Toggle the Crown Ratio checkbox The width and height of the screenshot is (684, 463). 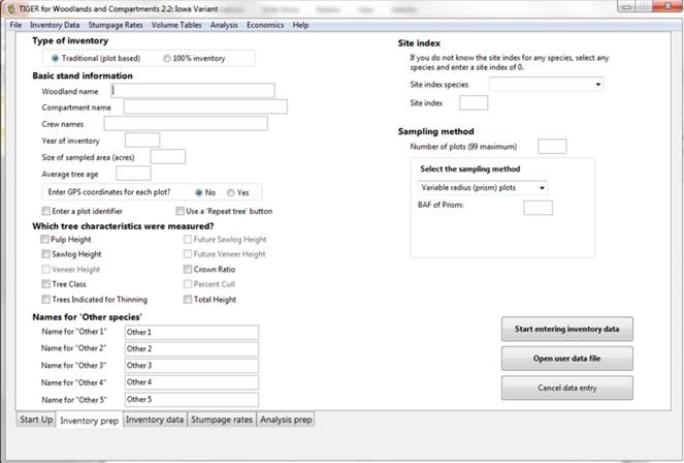pyautogui.click(x=187, y=270)
